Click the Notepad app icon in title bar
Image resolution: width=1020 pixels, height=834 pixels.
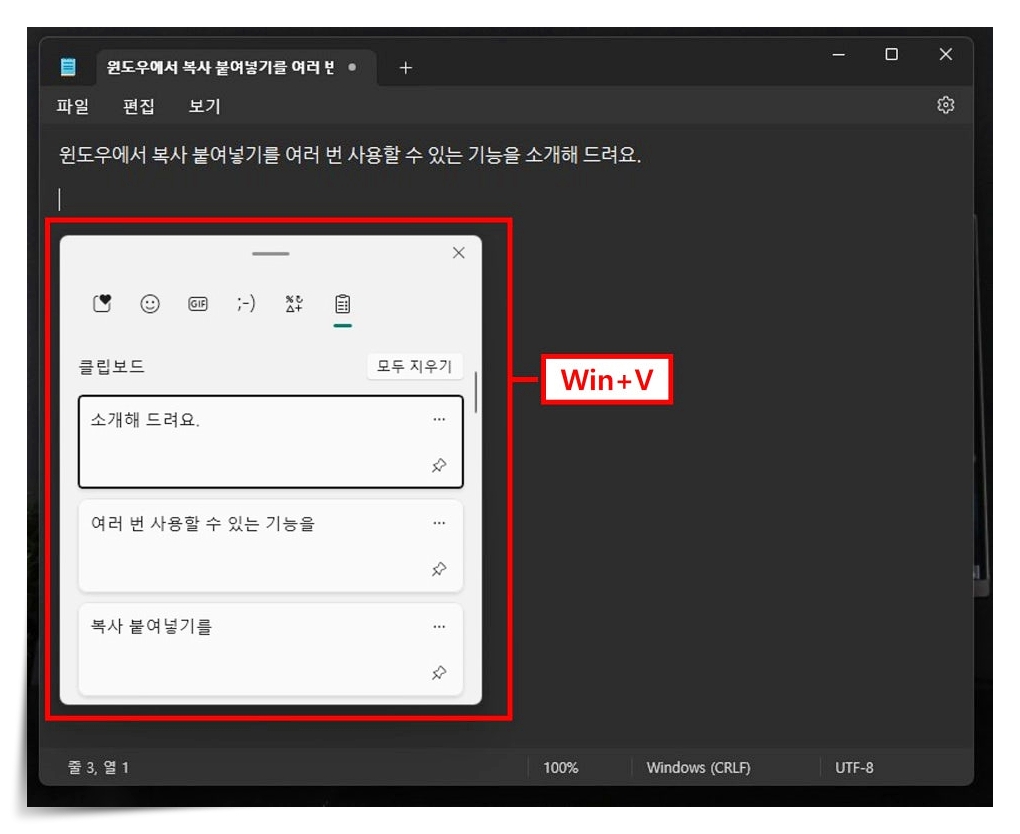68,66
